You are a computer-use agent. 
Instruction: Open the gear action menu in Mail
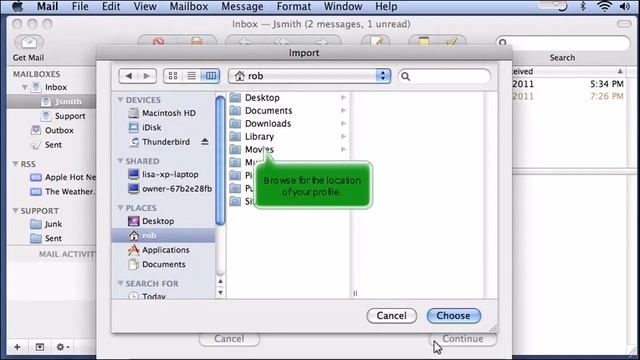point(62,347)
